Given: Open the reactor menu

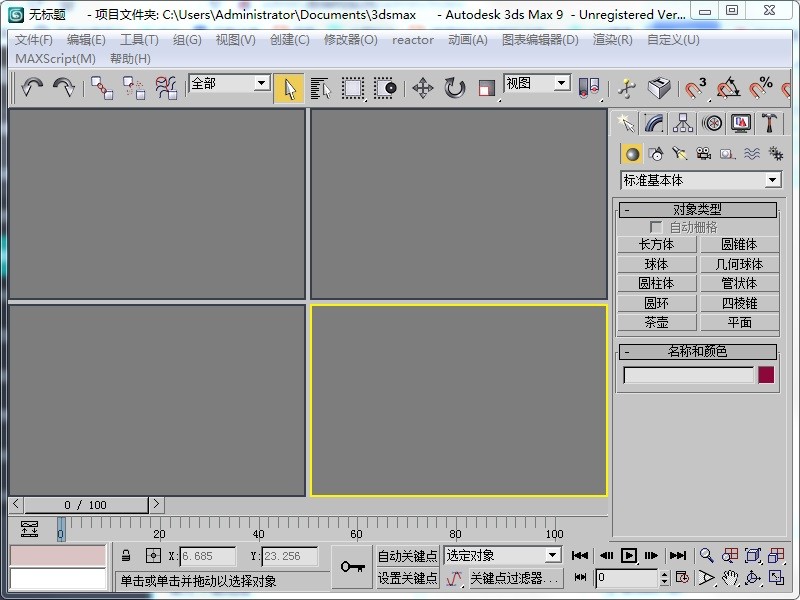Looking at the screenshot, I should point(411,39).
